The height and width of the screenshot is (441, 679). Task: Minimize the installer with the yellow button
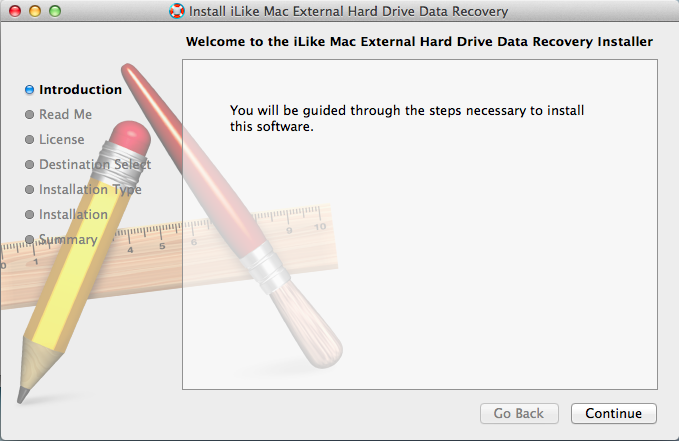[x=35, y=11]
